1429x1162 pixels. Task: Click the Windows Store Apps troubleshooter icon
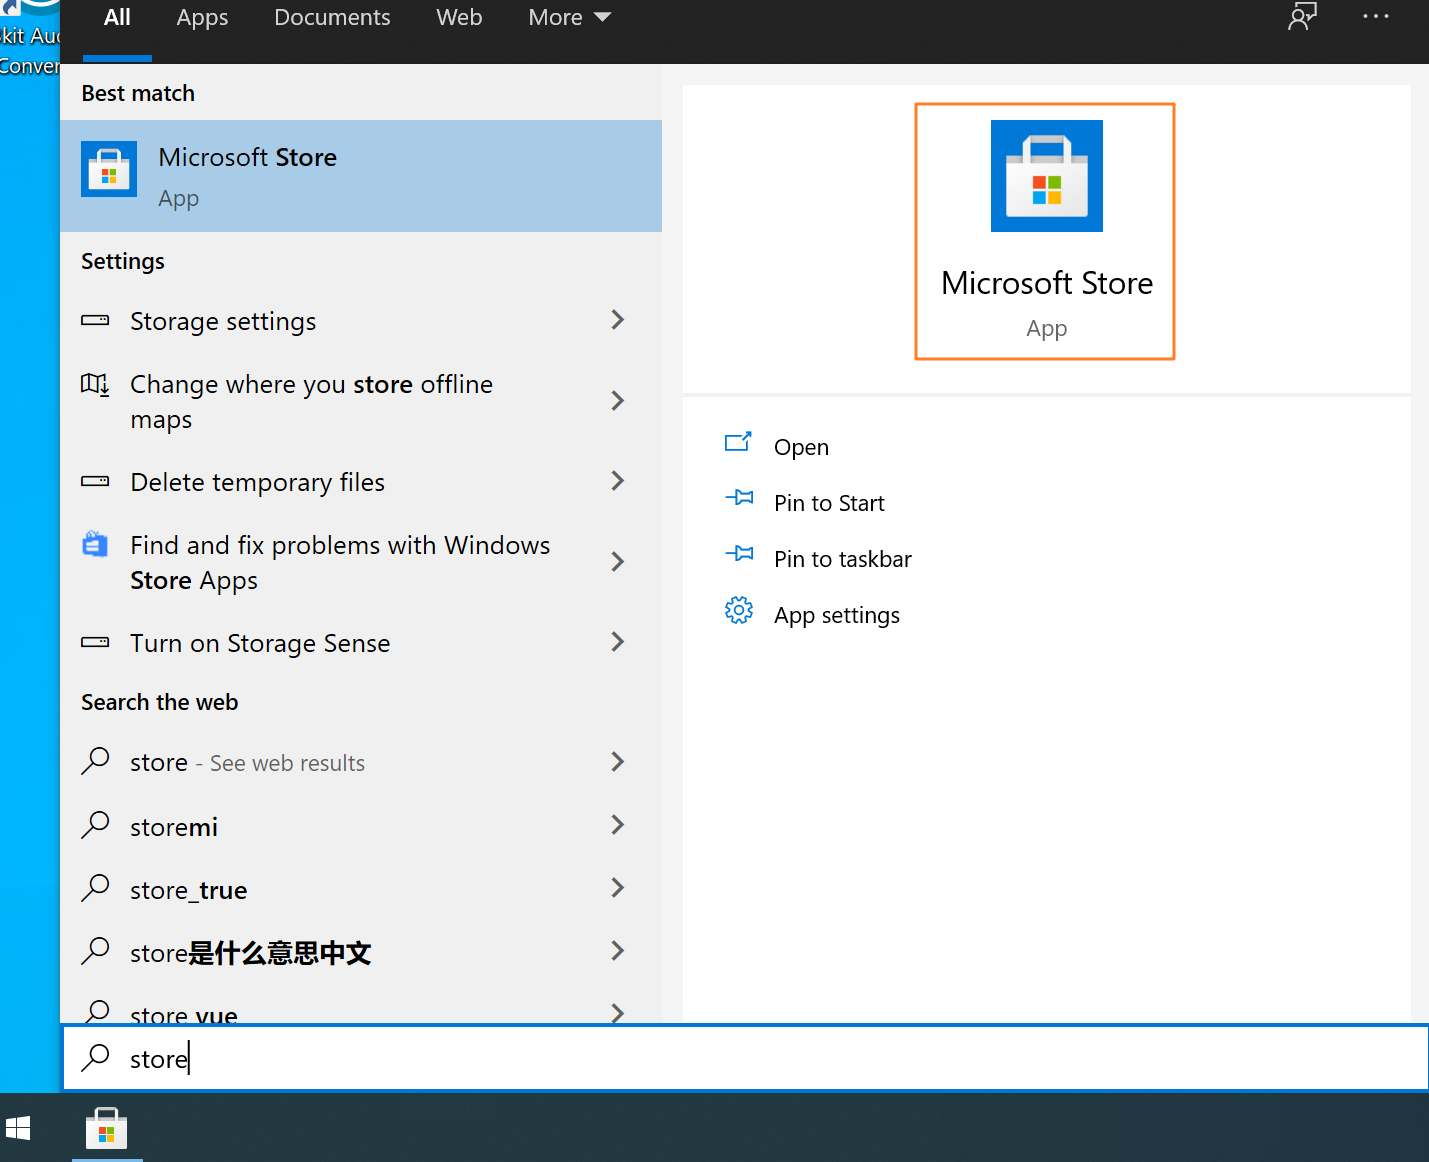coord(95,544)
